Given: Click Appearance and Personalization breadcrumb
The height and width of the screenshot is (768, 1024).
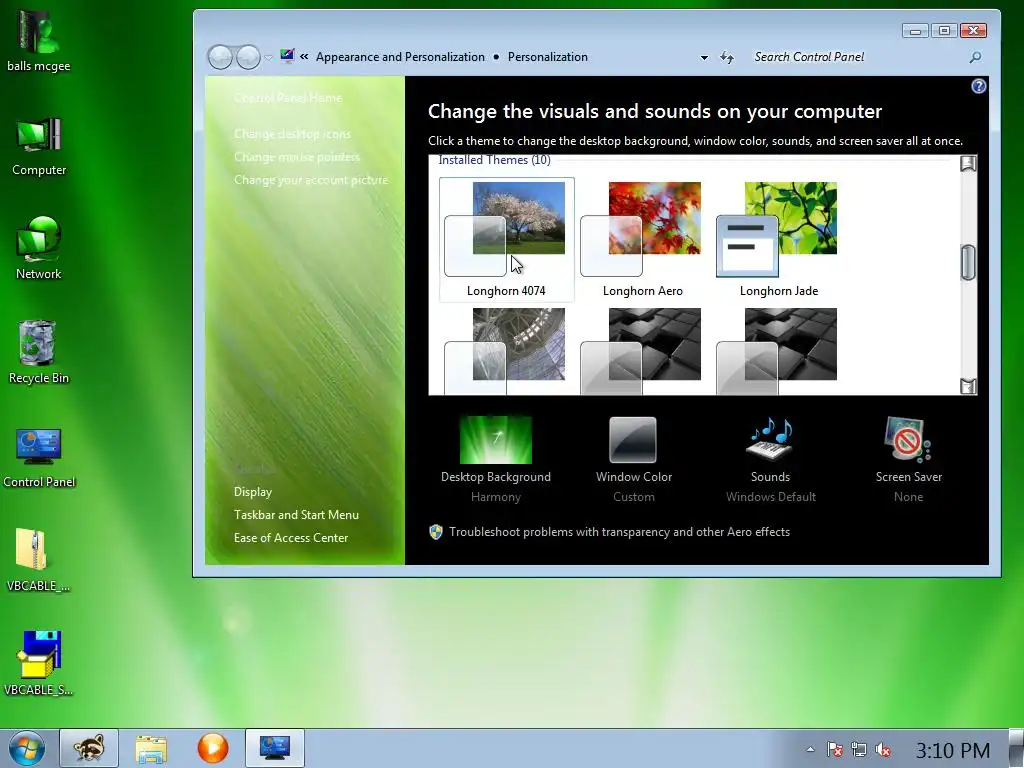Looking at the screenshot, I should [x=400, y=57].
